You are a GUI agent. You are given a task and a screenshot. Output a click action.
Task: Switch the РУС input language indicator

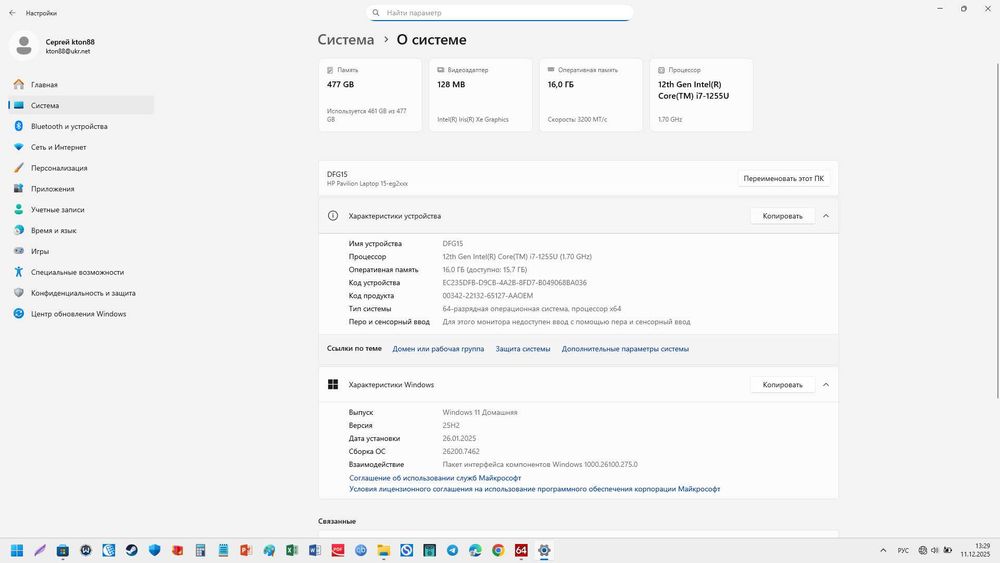(903, 550)
